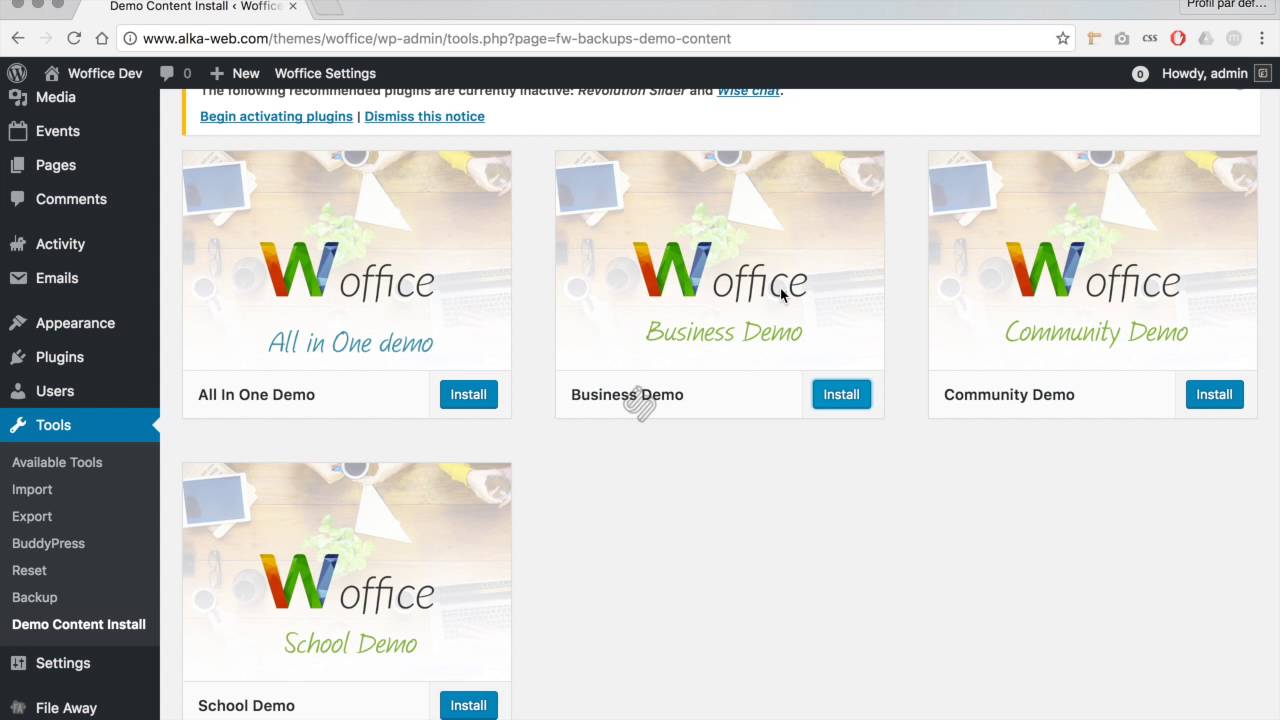The width and height of the screenshot is (1280, 720).
Task: Click the camera extension icon
Action: click(x=1122, y=38)
